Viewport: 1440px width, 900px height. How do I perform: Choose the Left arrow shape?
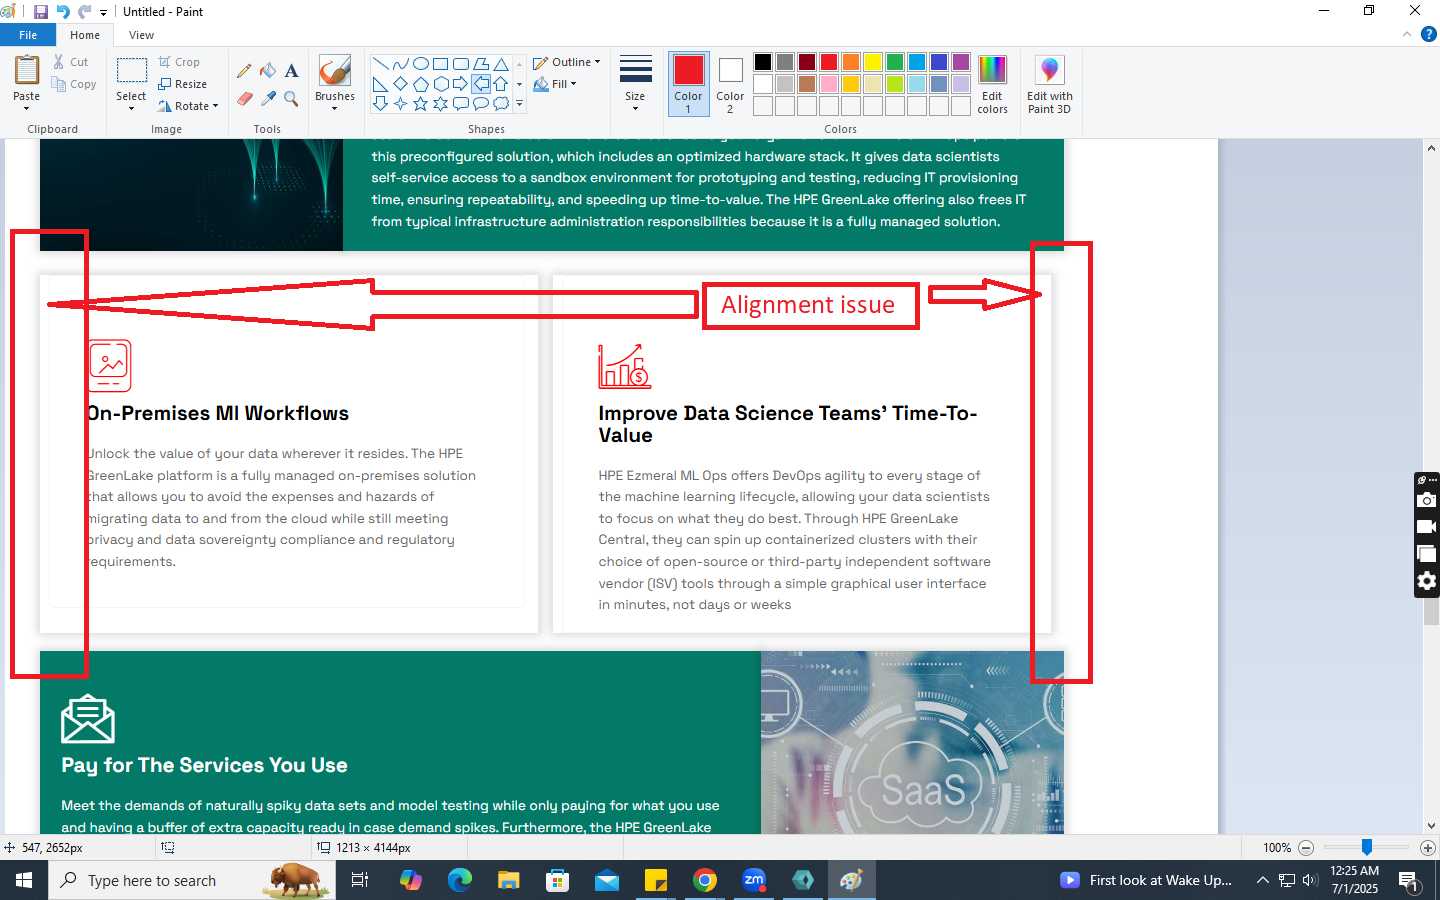click(x=481, y=83)
